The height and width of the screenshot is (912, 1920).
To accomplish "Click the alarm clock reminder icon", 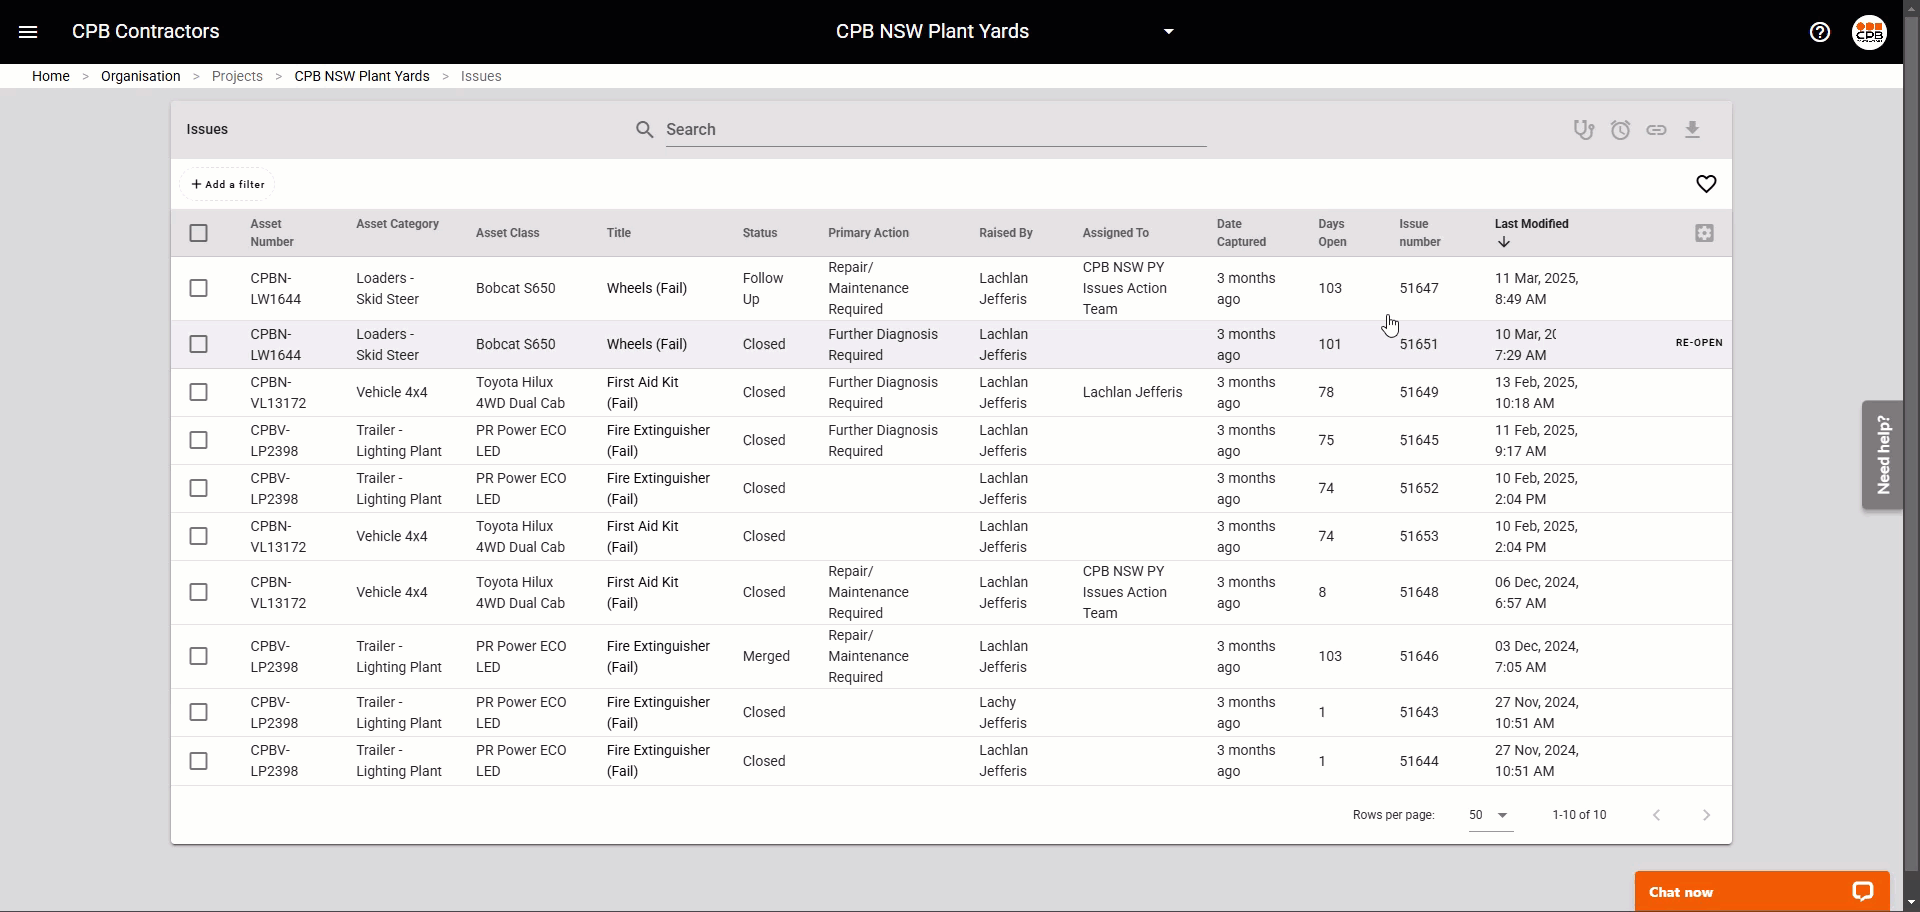I will point(1621,130).
